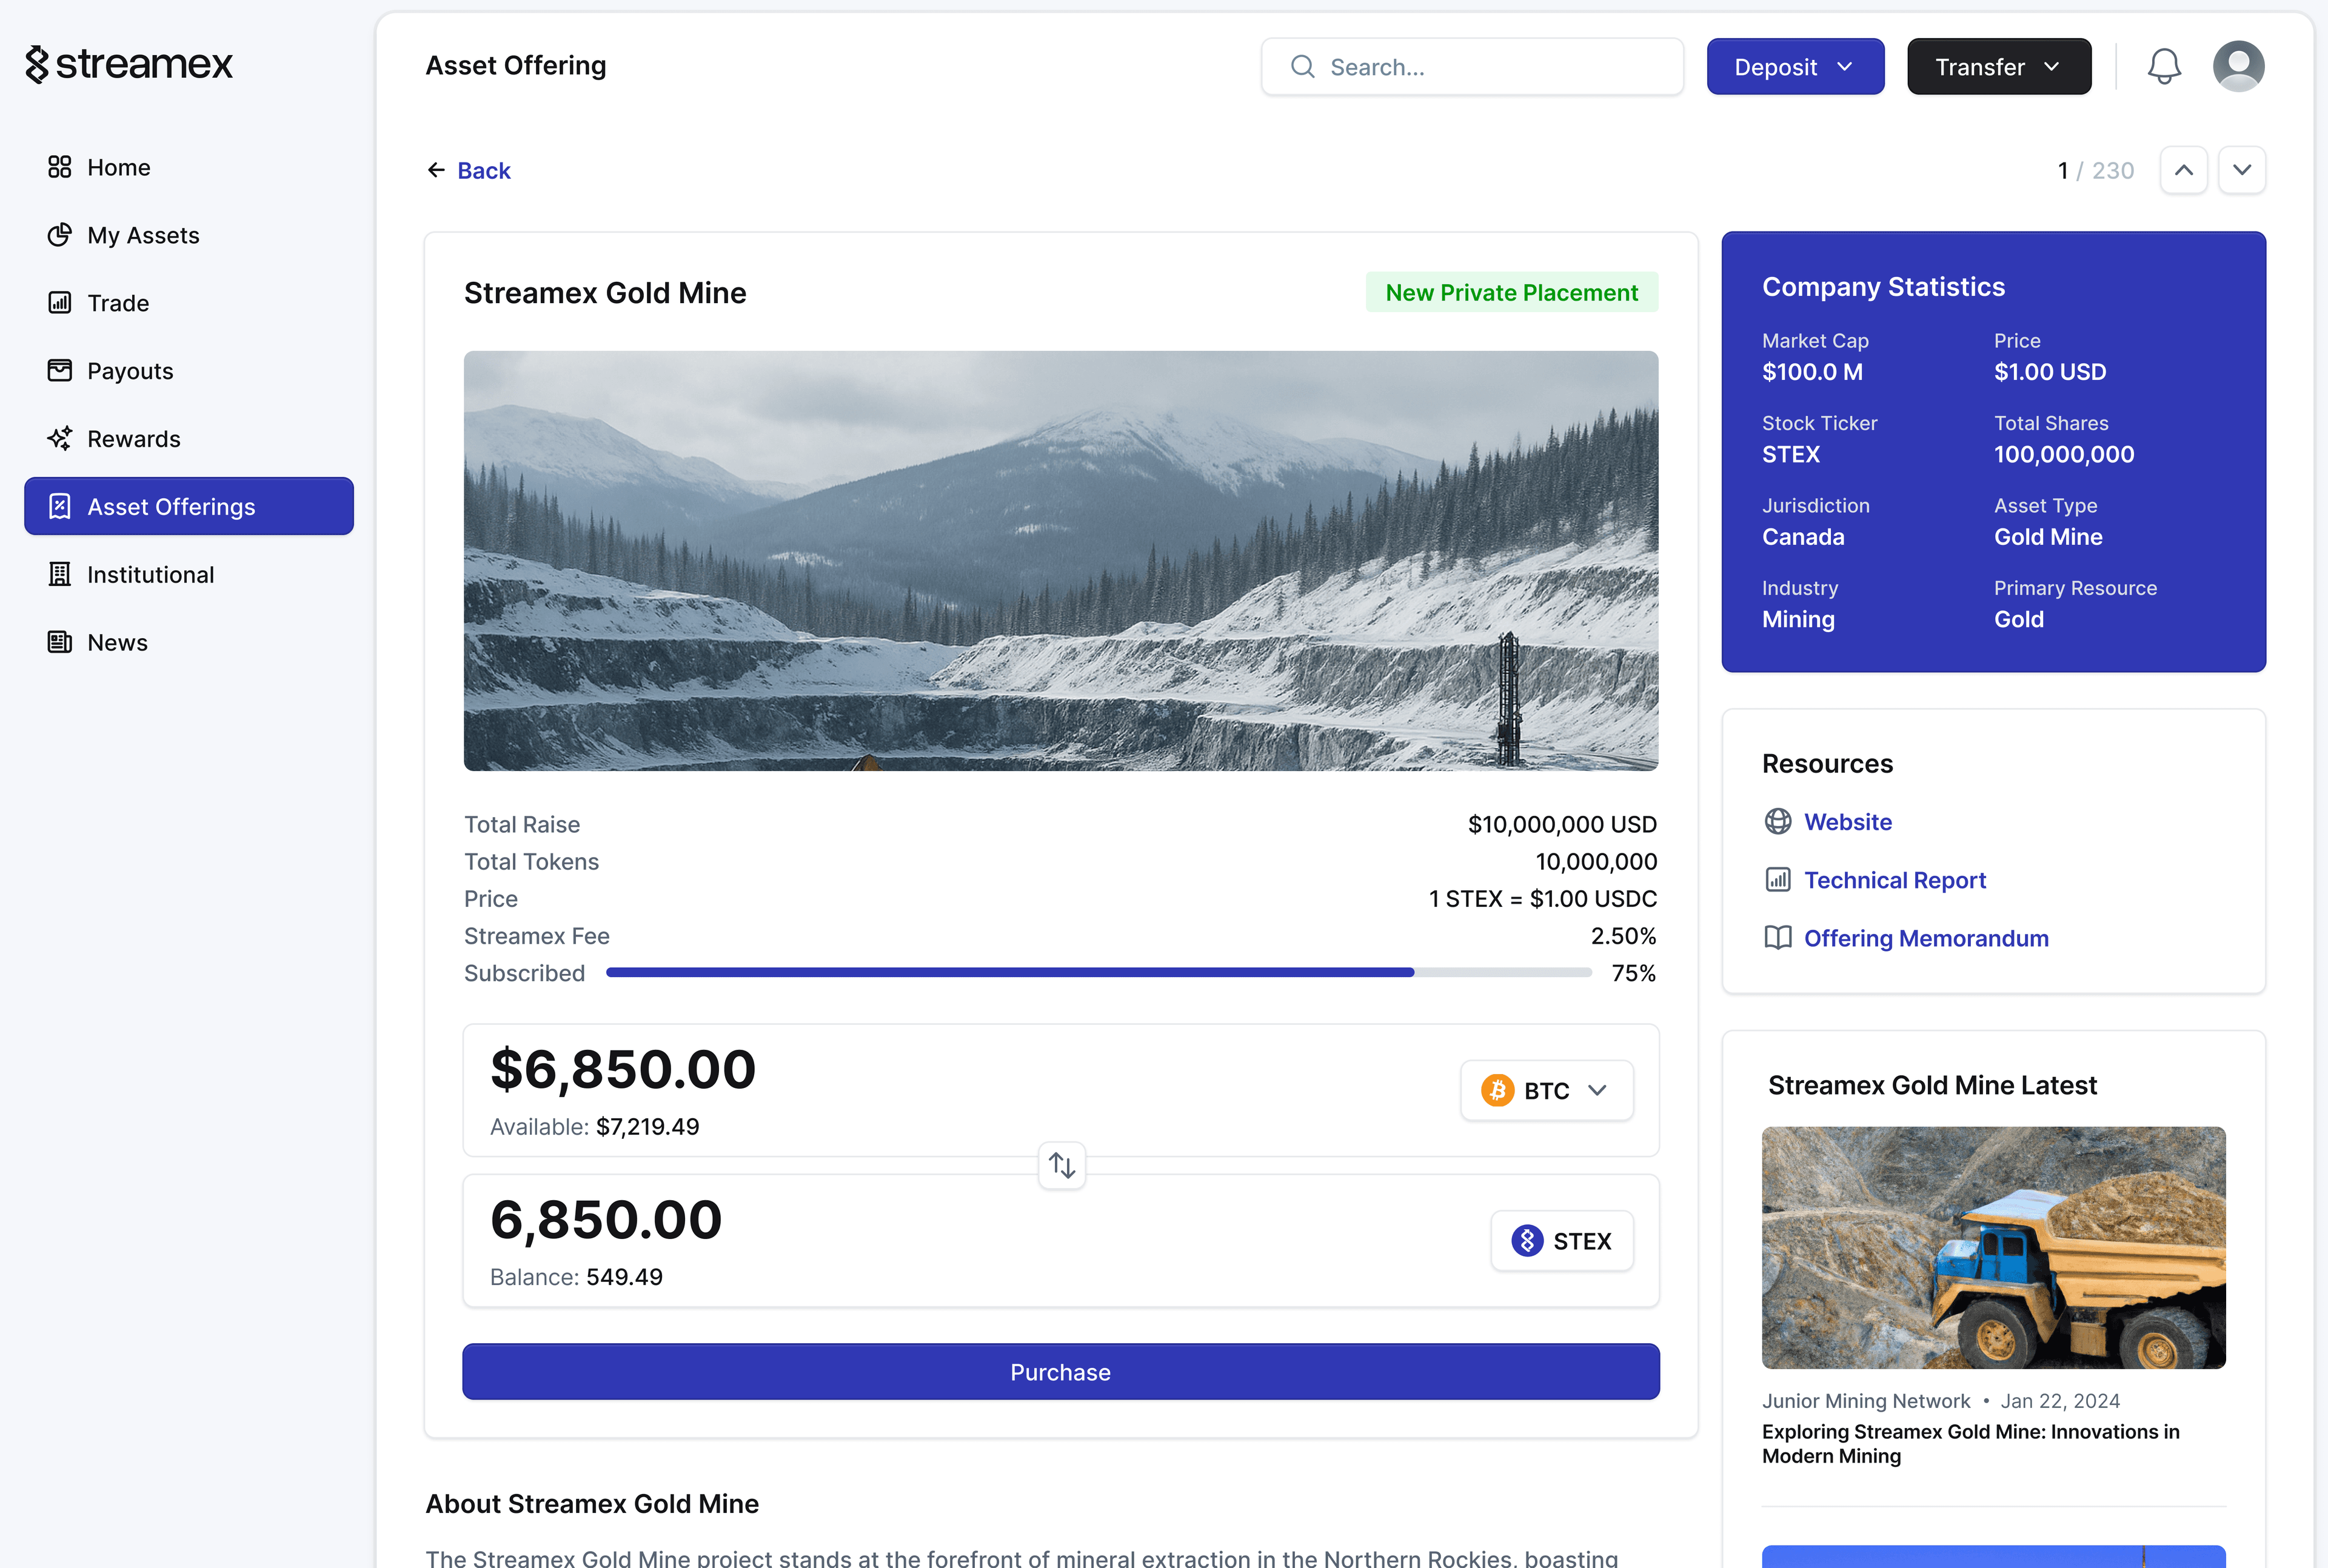Click the Trade chart icon in sidebar
The width and height of the screenshot is (2328, 1568).
(x=60, y=303)
